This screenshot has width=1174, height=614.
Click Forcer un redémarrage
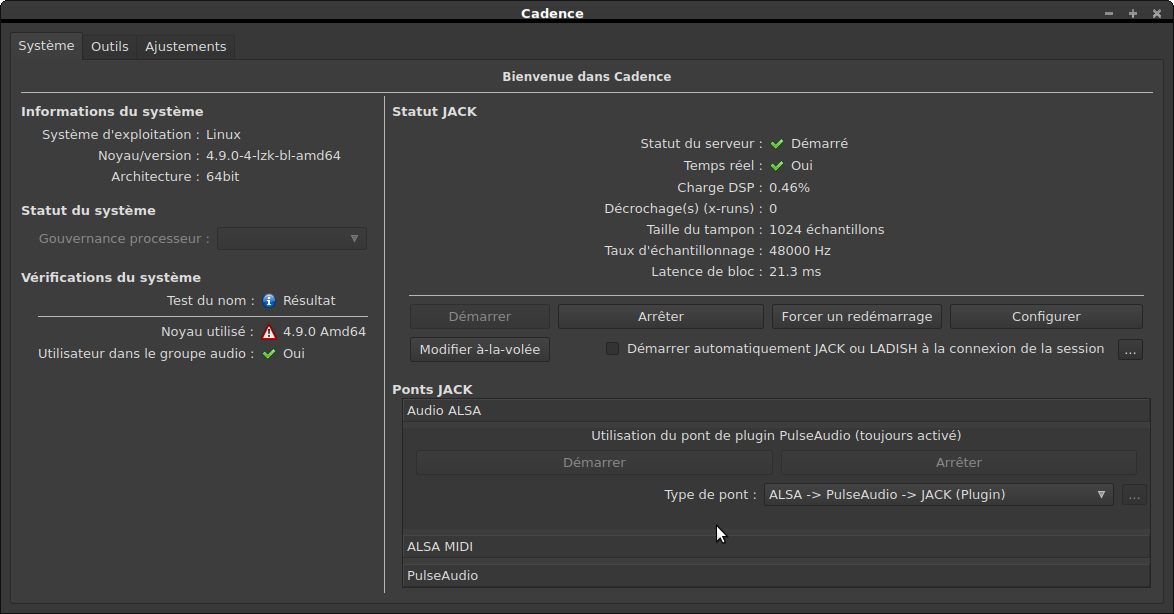click(x=857, y=316)
